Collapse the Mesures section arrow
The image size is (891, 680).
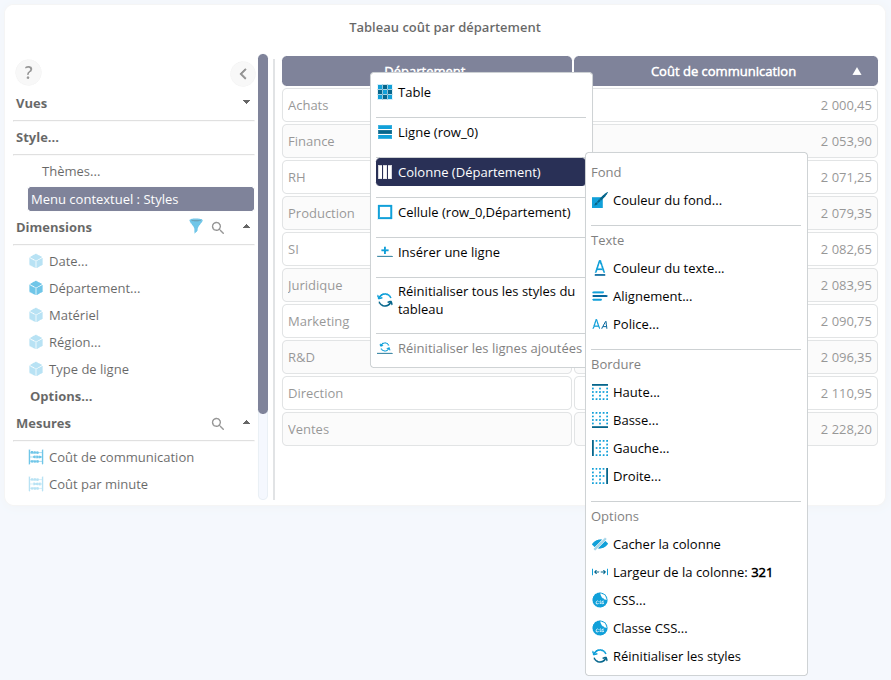pyautogui.click(x=246, y=423)
